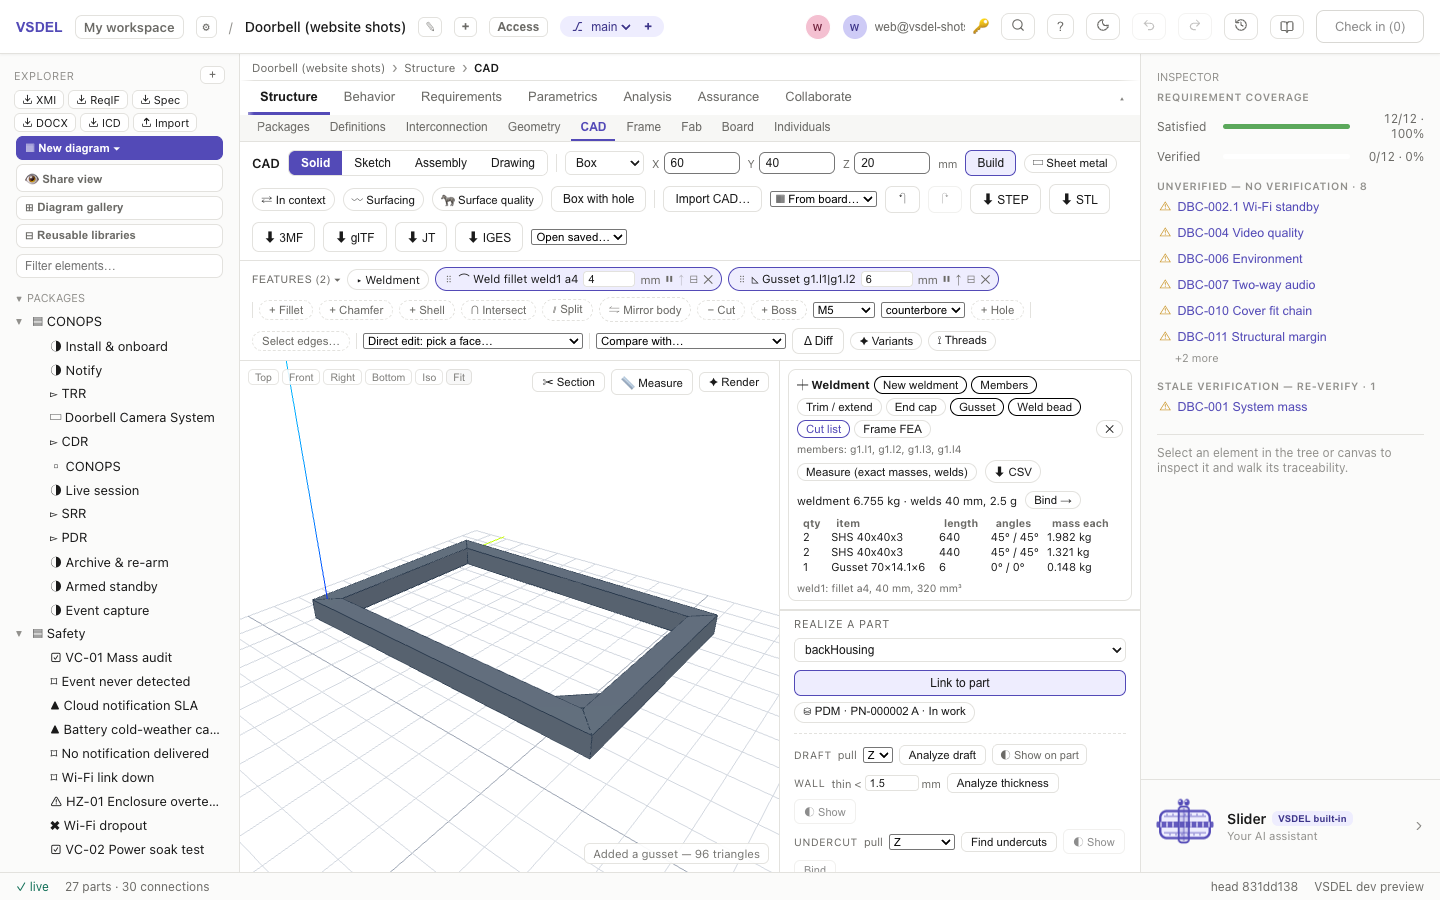Viewport: 1440px width, 900px height.
Task: Click the gear icon beside My workspace
Action: [206, 27]
